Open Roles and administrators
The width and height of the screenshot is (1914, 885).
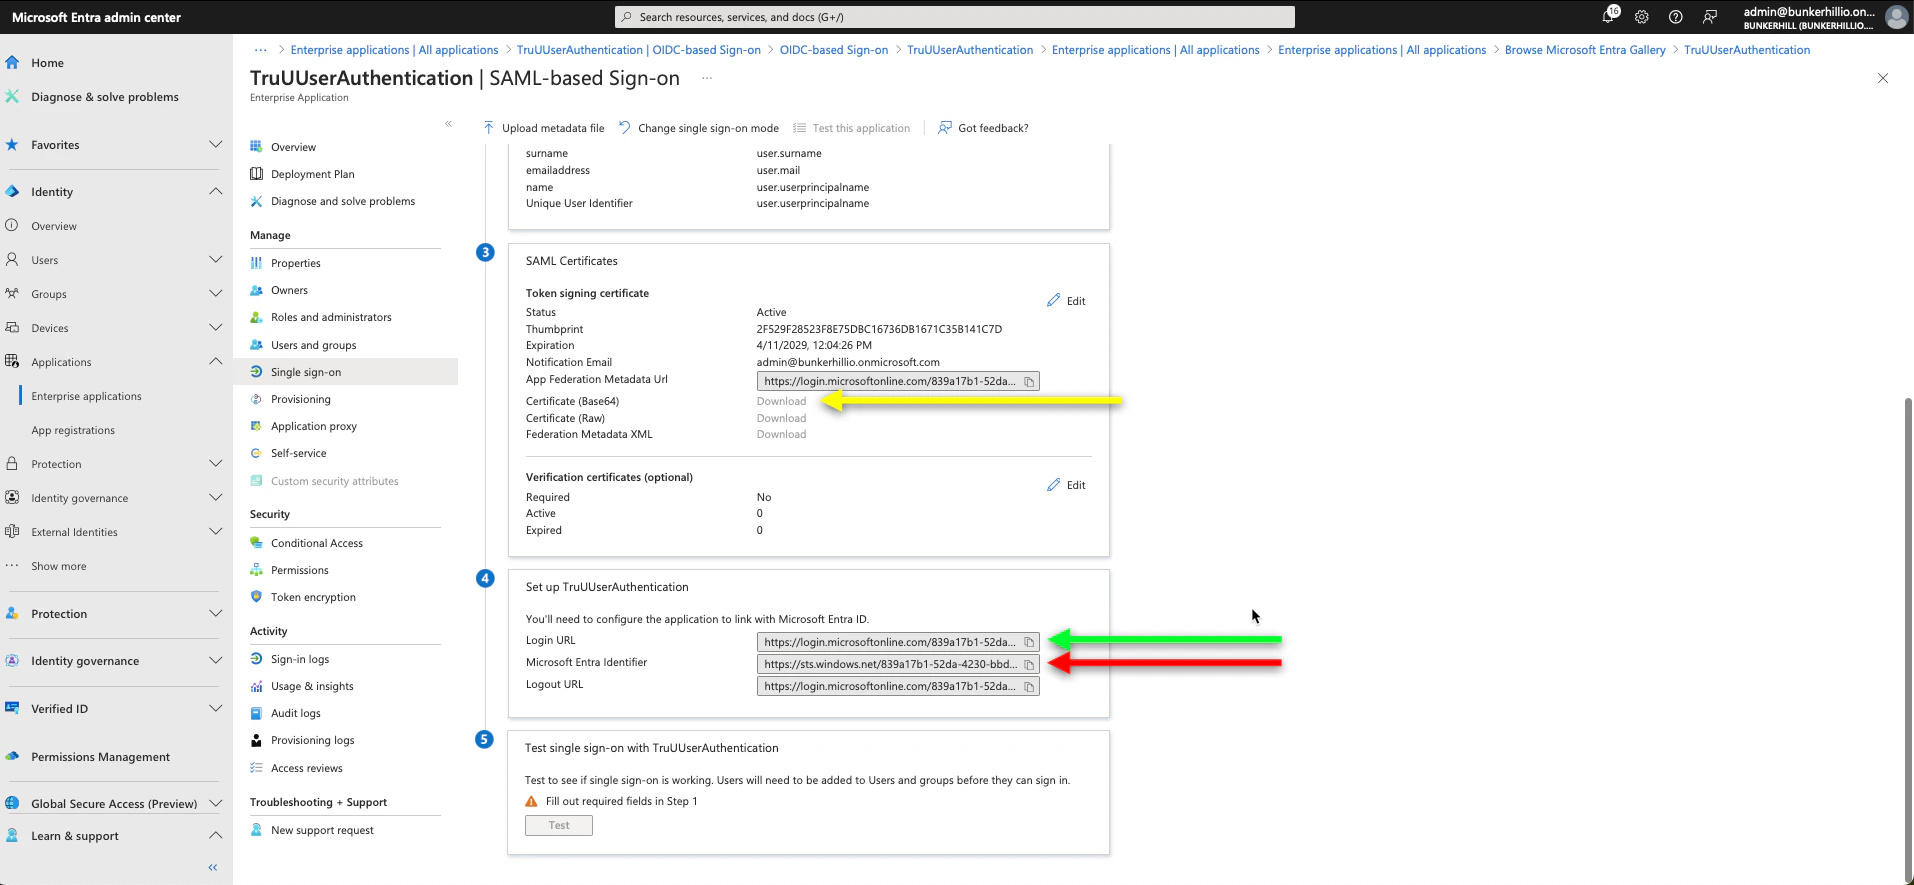(x=331, y=317)
